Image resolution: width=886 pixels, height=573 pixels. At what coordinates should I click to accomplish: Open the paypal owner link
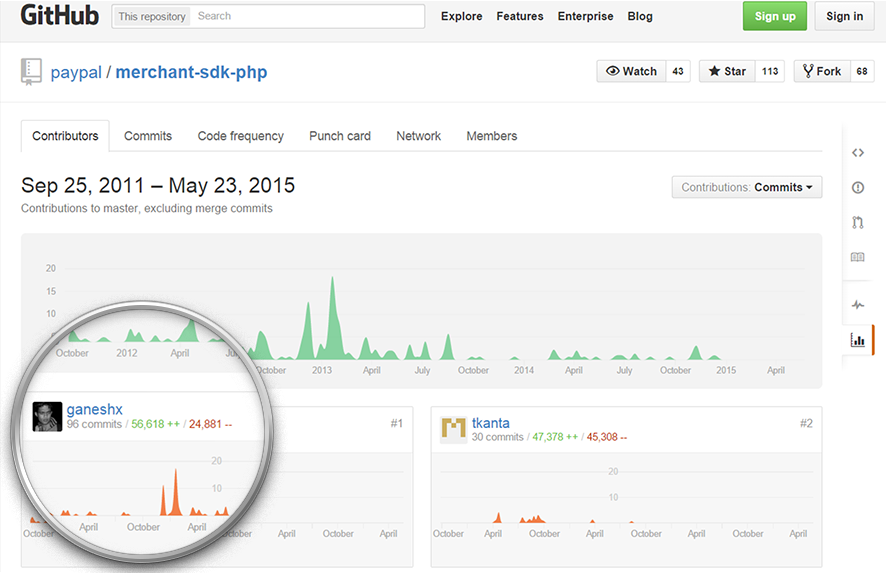coord(76,72)
